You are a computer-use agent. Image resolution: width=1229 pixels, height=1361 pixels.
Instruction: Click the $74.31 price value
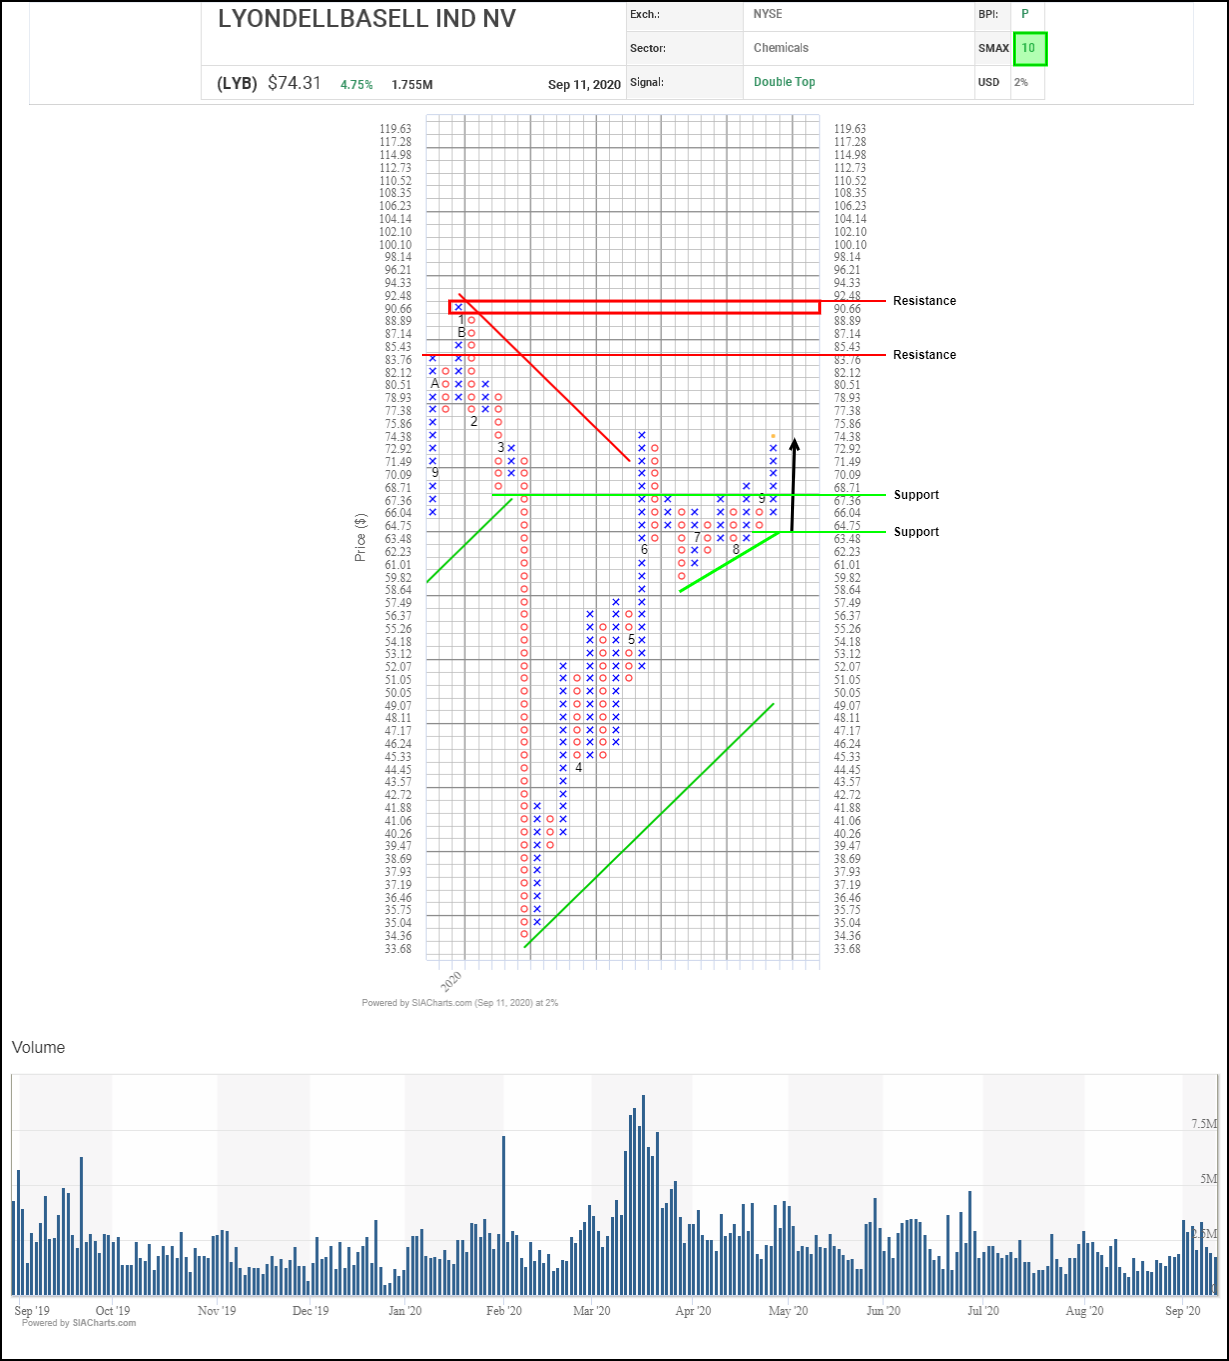click(294, 84)
